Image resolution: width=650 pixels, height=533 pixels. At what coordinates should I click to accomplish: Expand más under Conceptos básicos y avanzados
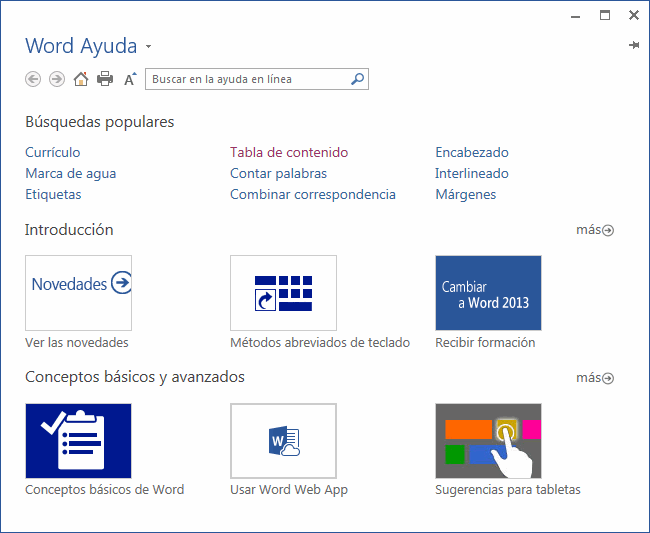click(595, 378)
